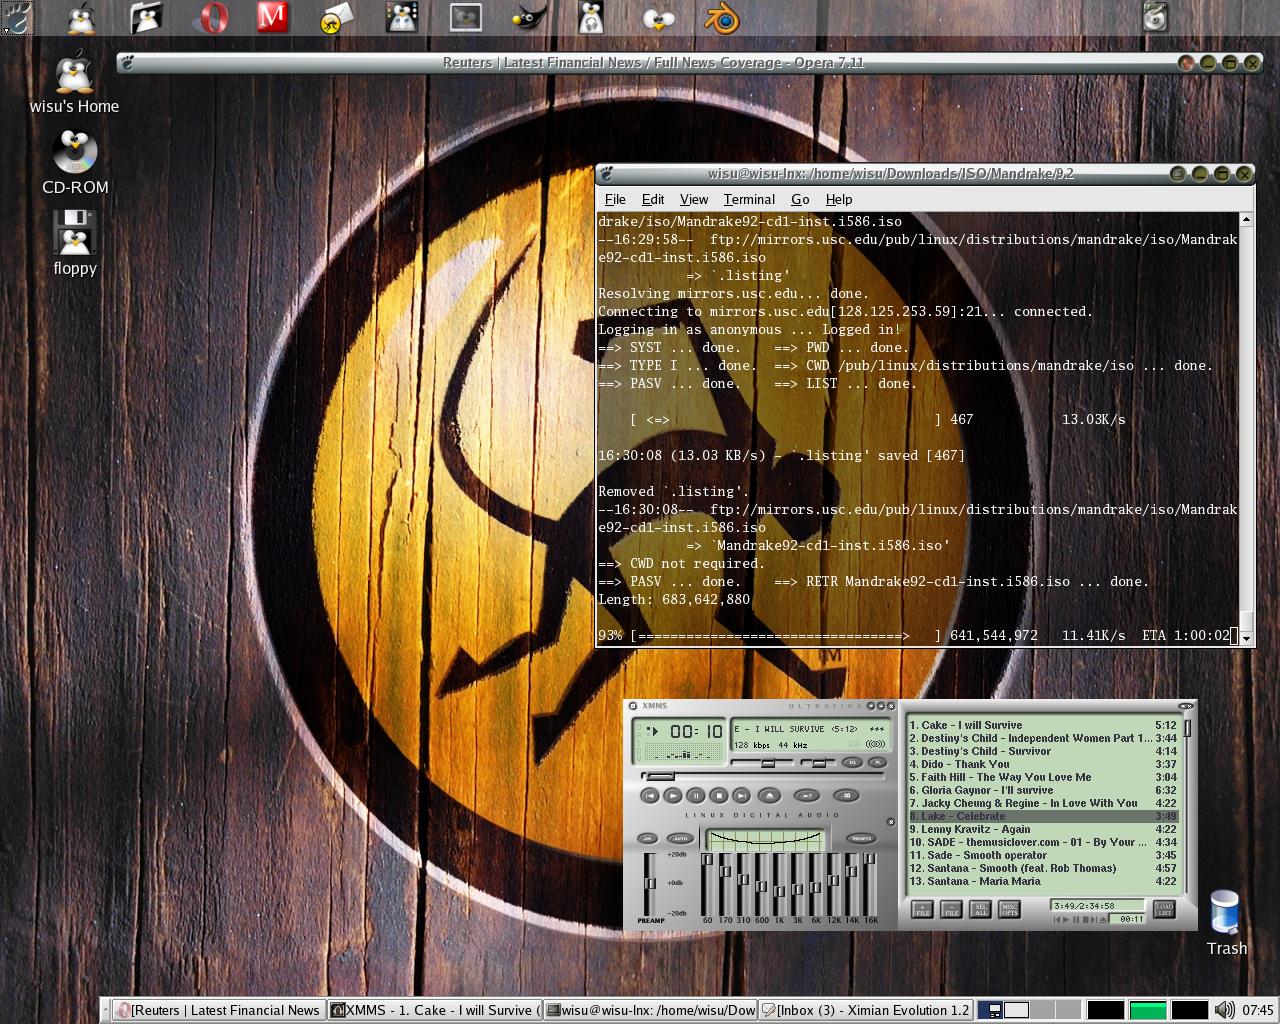The height and width of the screenshot is (1024, 1280).
Task: Open the equalizer PRESETS menu
Action: (x=861, y=838)
